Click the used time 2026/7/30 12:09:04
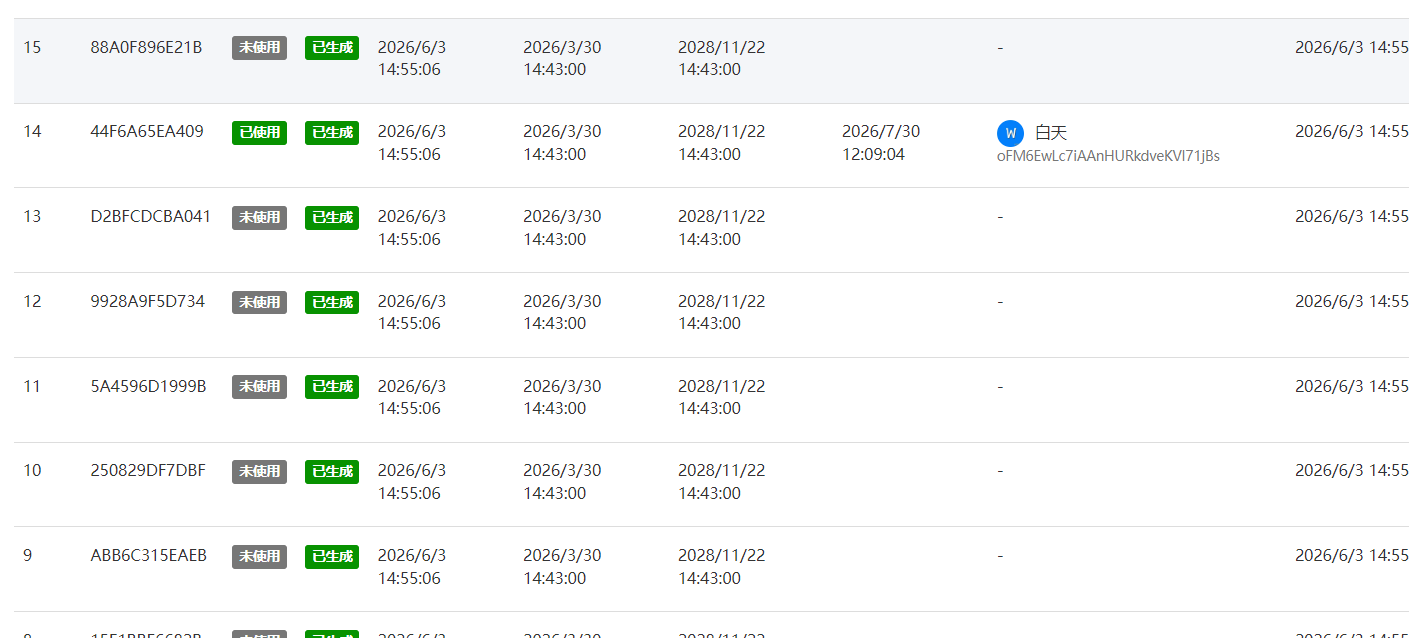Viewport: 1409px width, 638px height. (881, 143)
